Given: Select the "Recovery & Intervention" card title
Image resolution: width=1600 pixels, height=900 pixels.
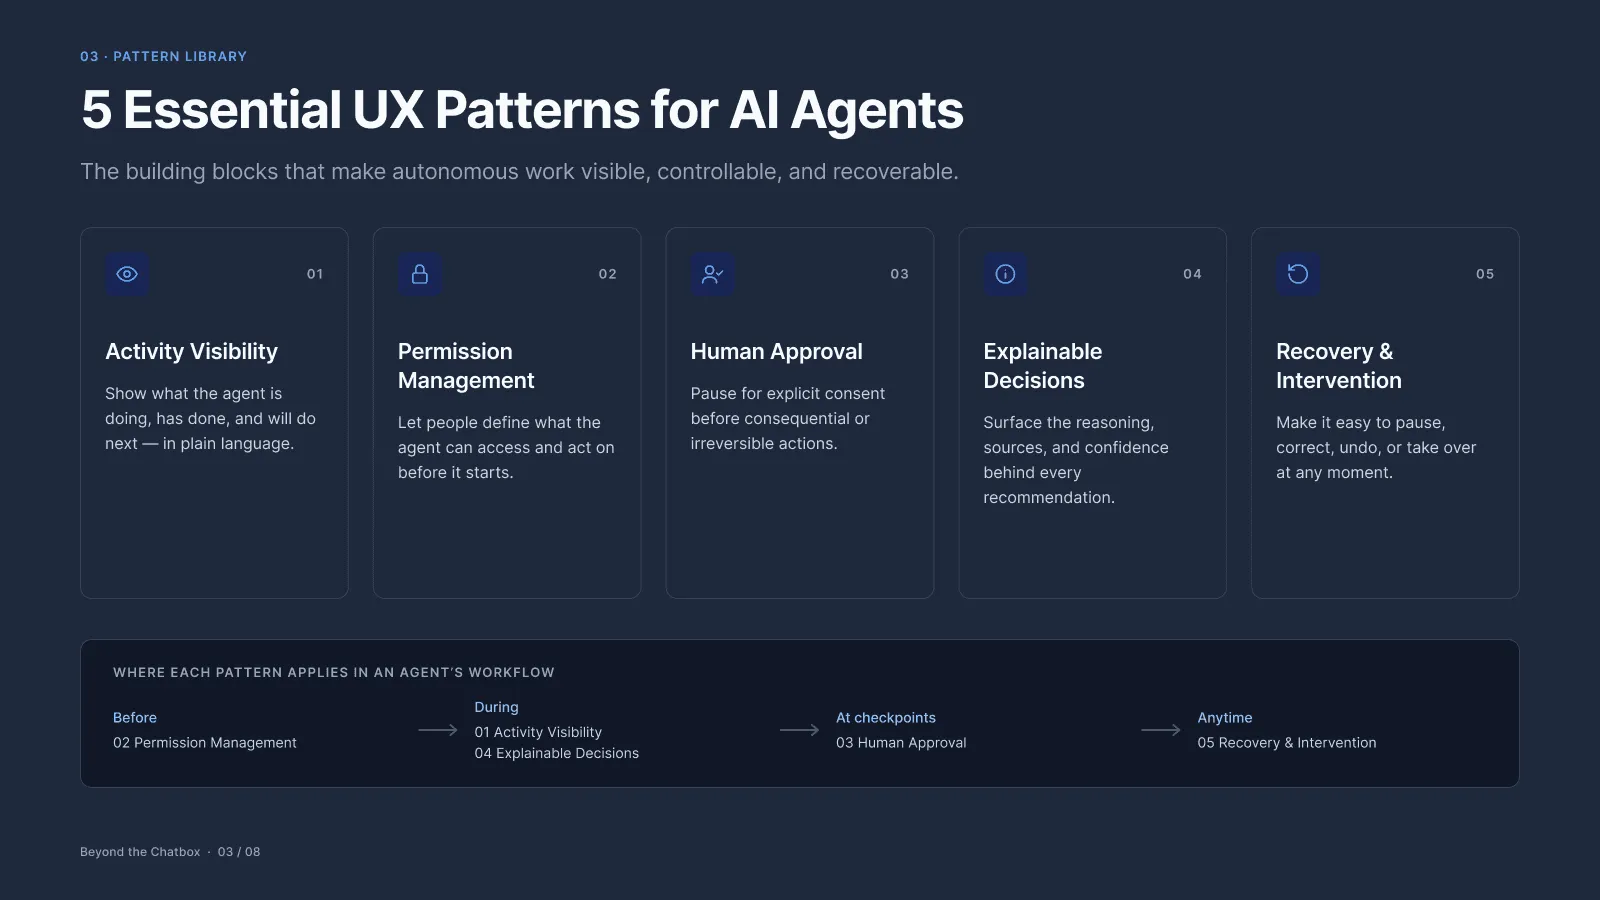Looking at the screenshot, I should coord(1339,366).
